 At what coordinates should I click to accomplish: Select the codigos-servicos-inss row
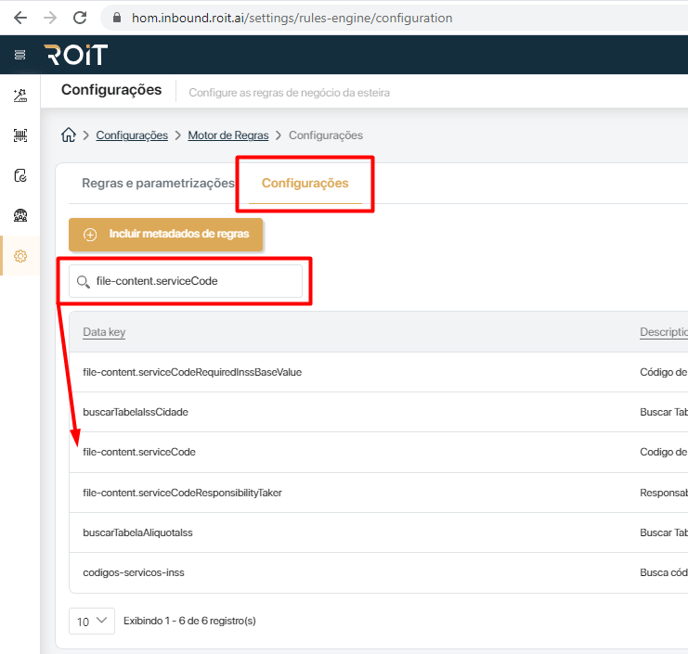point(379,572)
